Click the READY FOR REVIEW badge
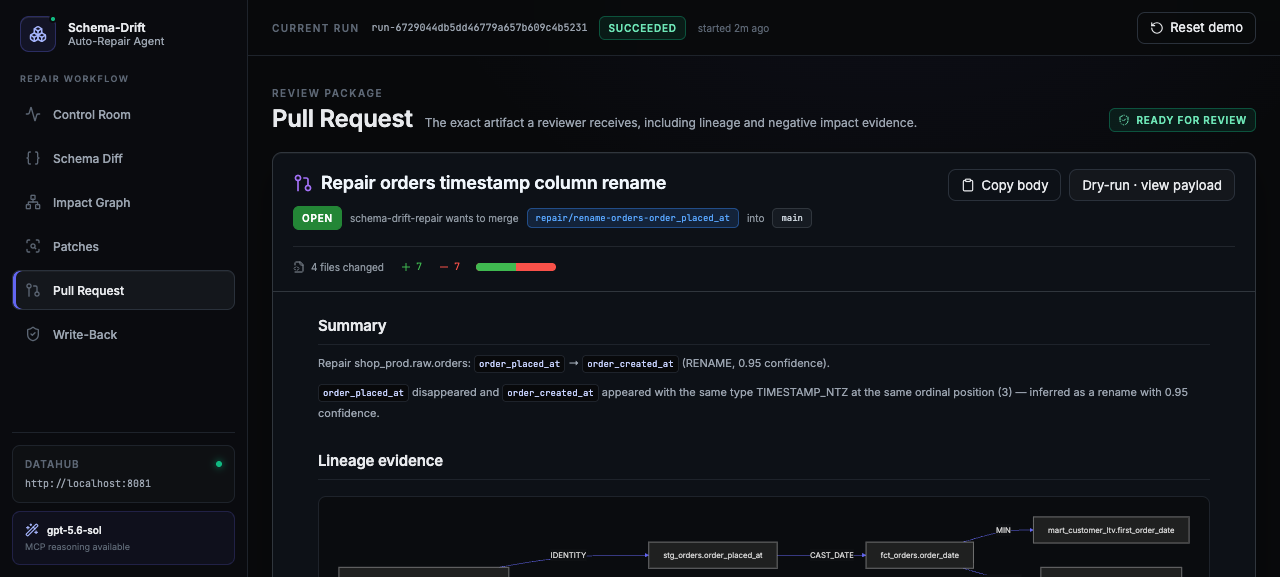Image resolution: width=1280 pixels, height=577 pixels. click(x=1182, y=120)
